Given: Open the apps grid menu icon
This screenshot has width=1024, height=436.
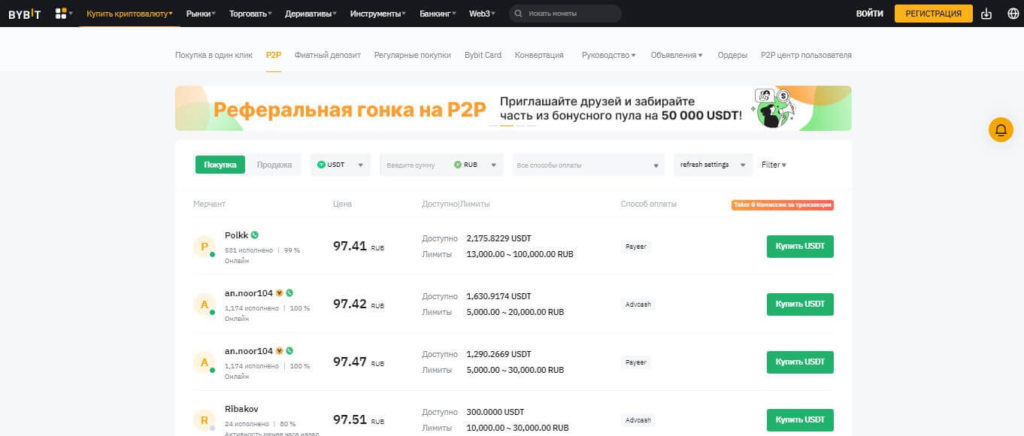Looking at the screenshot, I should click(x=61, y=14).
